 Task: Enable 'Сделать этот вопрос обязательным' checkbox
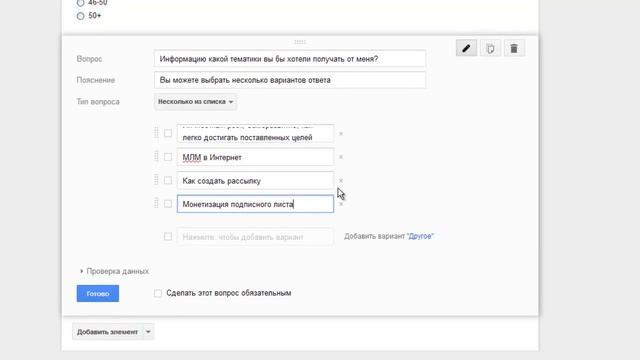click(x=158, y=293)
